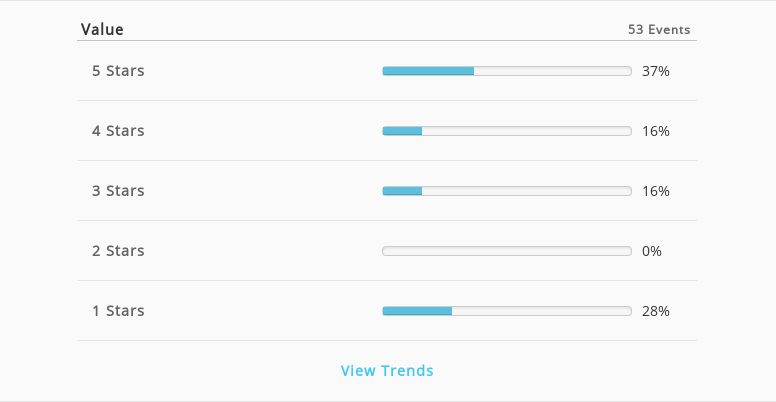Click the empty 2 Stars progress bar
This screenshot has width=776, height=402.
(x=507, y=251)
